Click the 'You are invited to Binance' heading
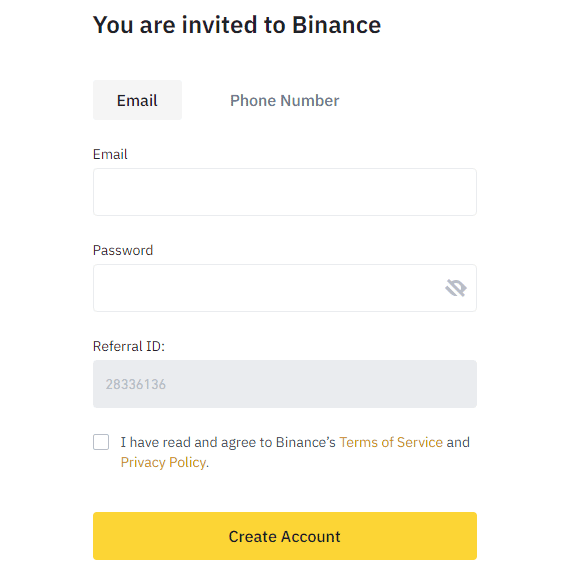The height and width of the screenshot is (581, 564). point(237,25)
